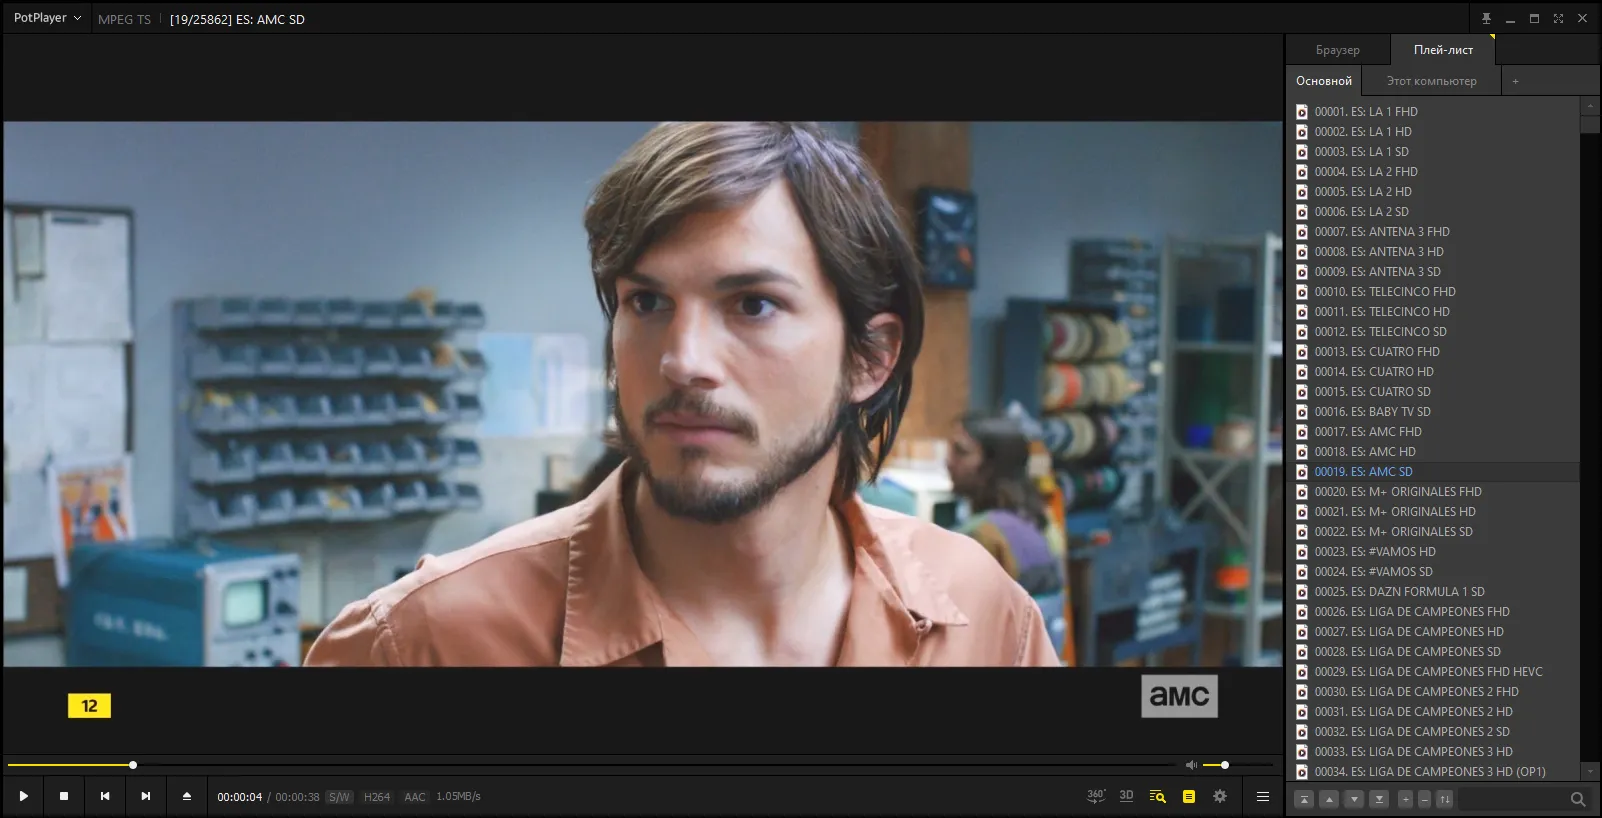Viewport: 1602px width, 818px height.
Task: Adjust the volume slider handle
Action: click(x=1225, y=765)
